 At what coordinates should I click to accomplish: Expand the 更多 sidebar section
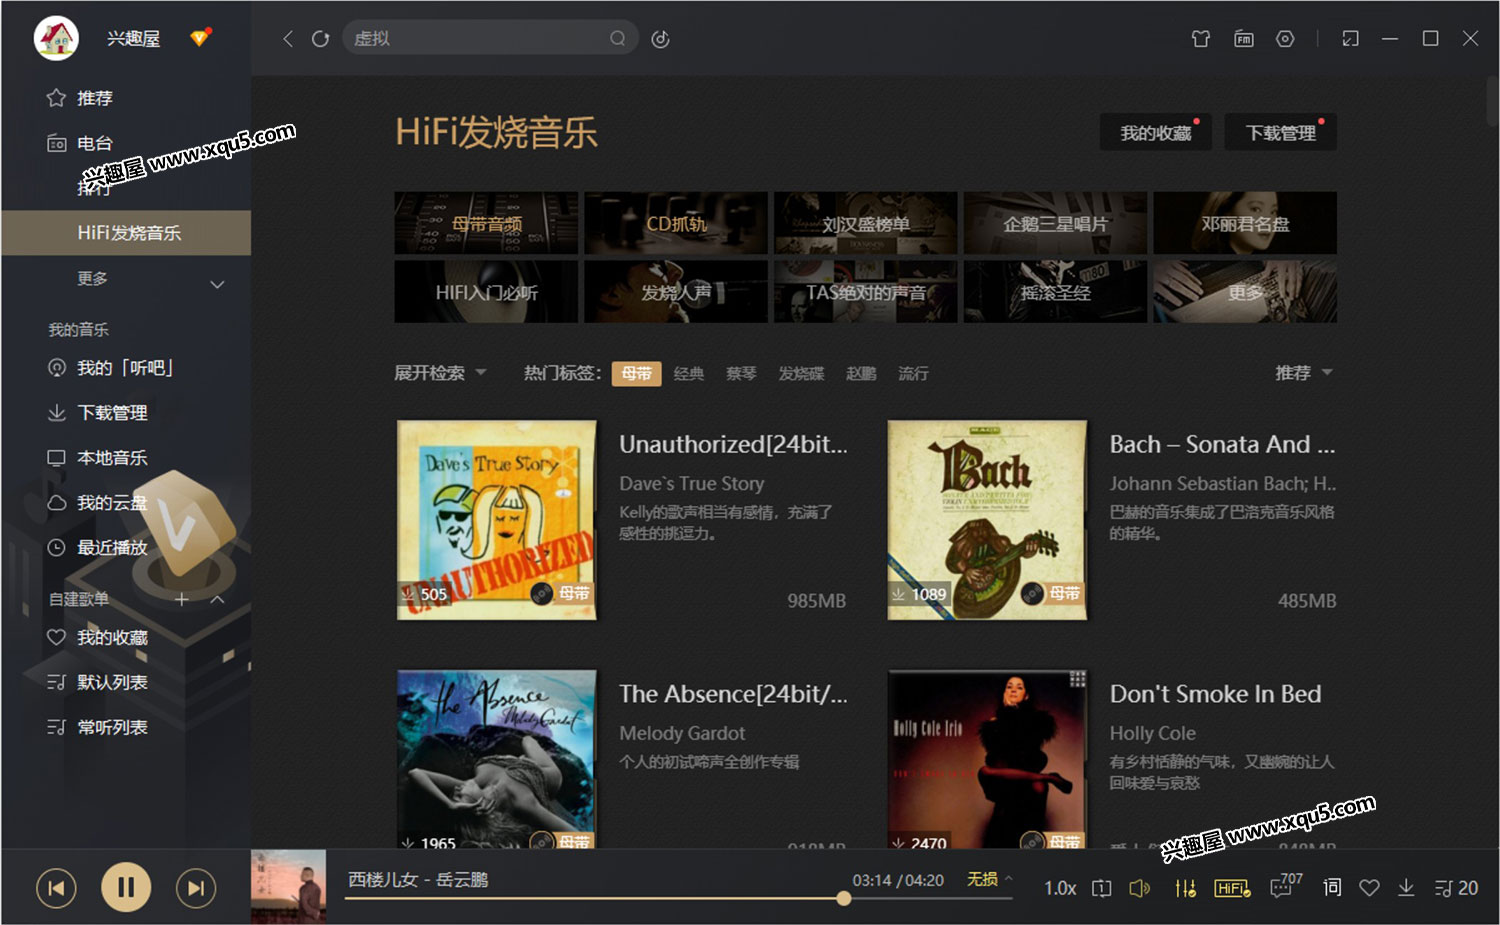(x=150, y=280)
